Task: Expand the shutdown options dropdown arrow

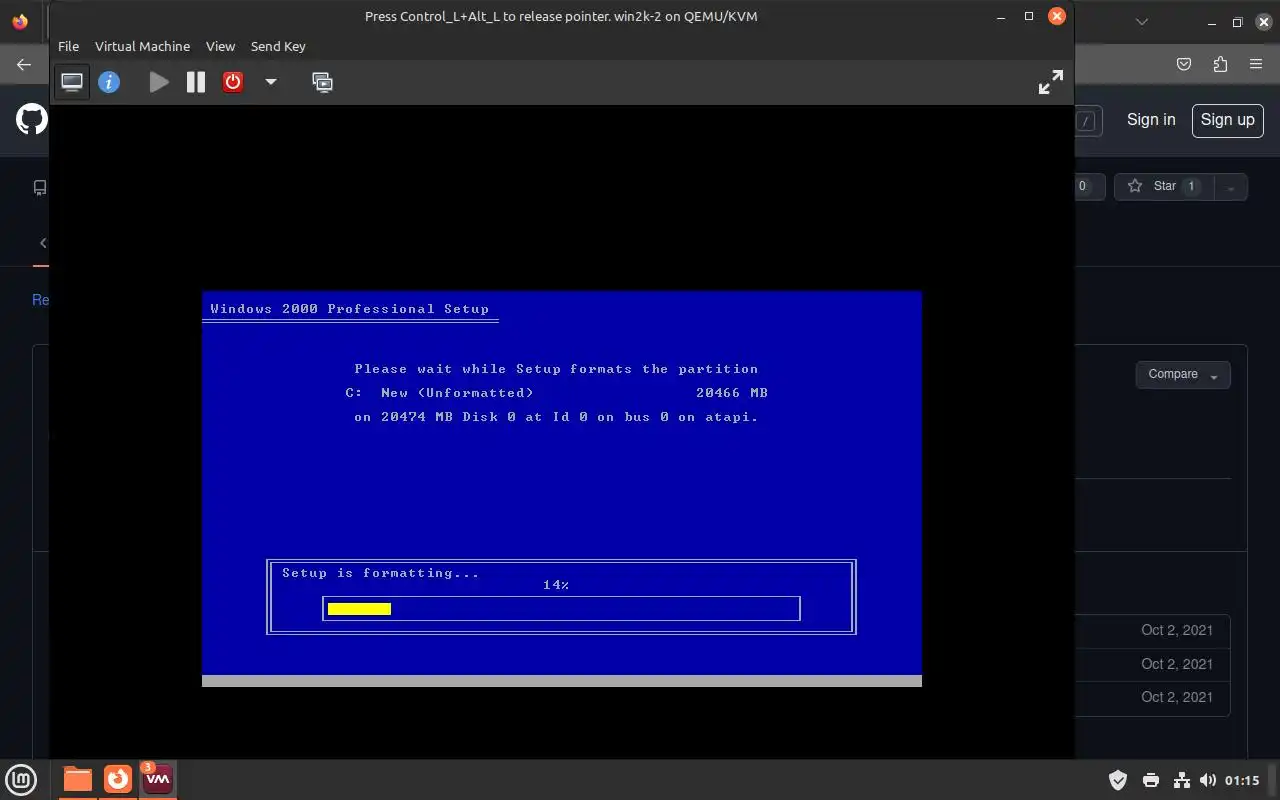Action: coord(270,82)
